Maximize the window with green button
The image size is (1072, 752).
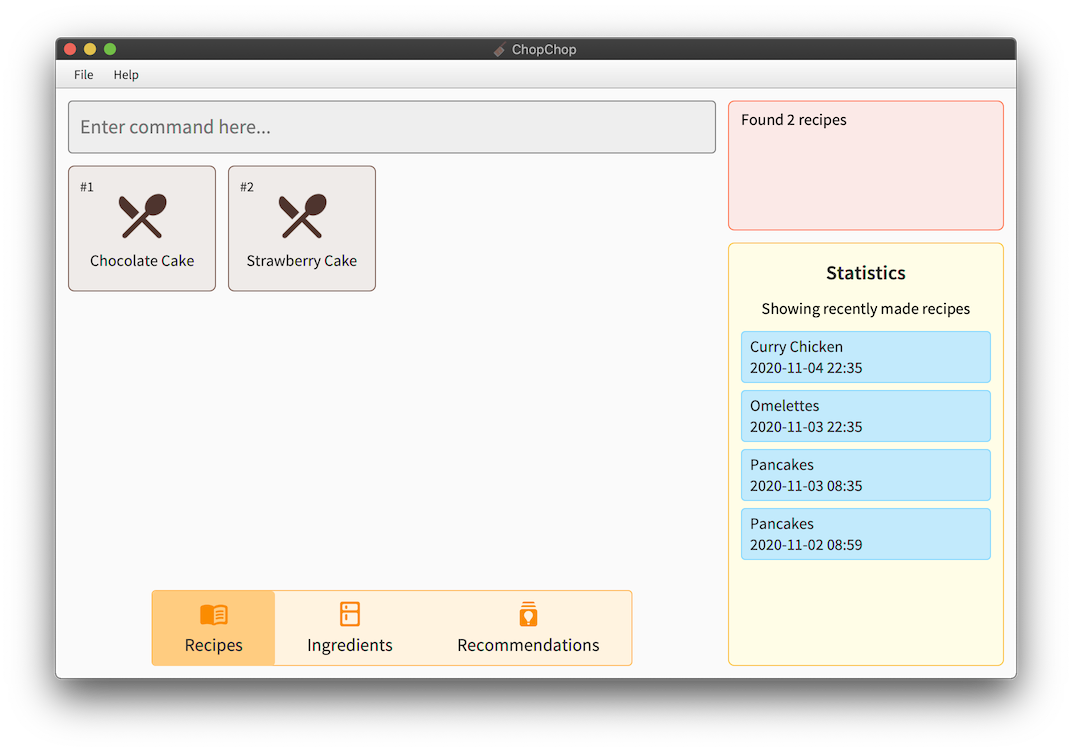point(110,49)
